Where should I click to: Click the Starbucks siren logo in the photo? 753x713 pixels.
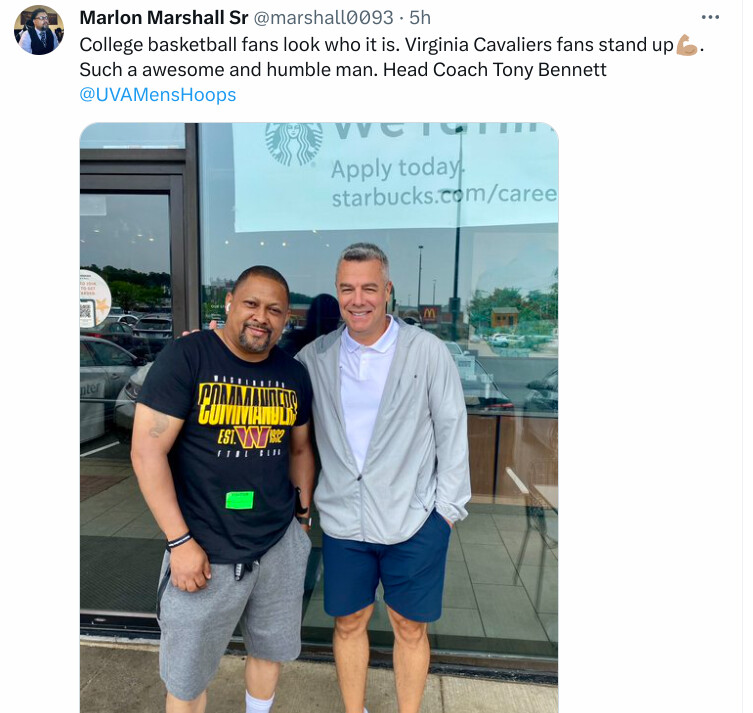[294, 143]
